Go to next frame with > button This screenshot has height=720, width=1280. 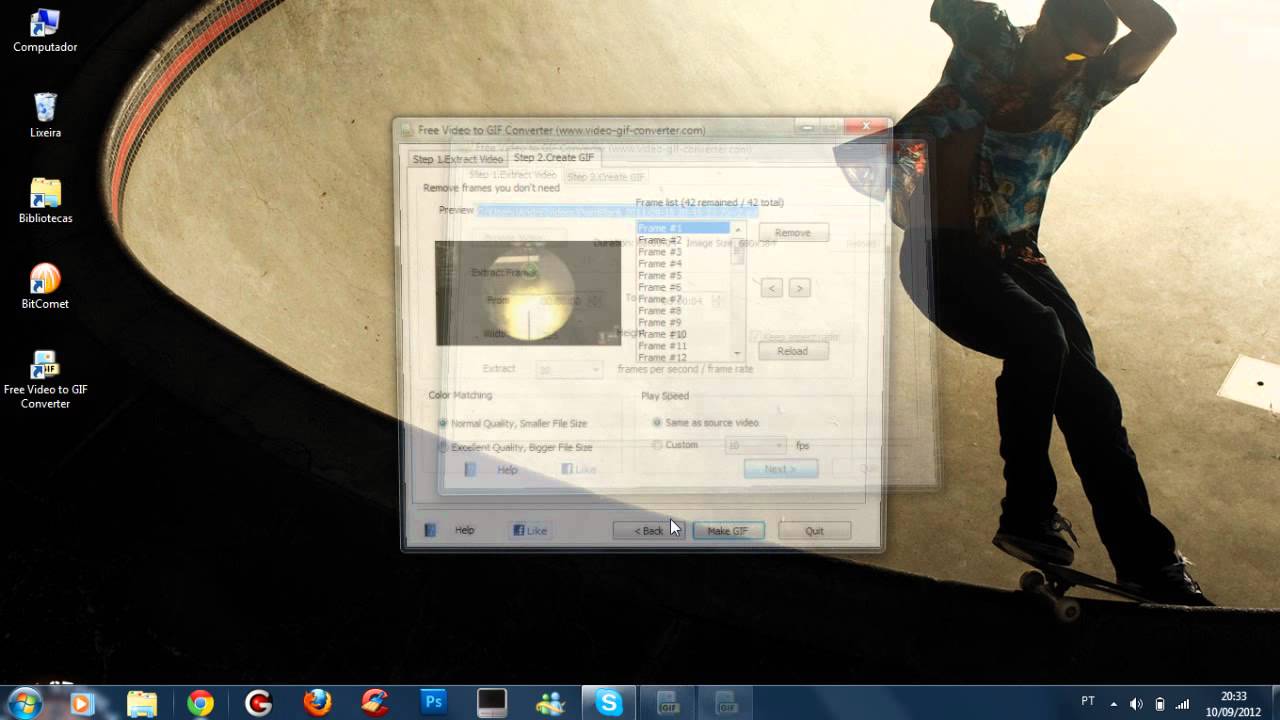click(x=798, y=288)
